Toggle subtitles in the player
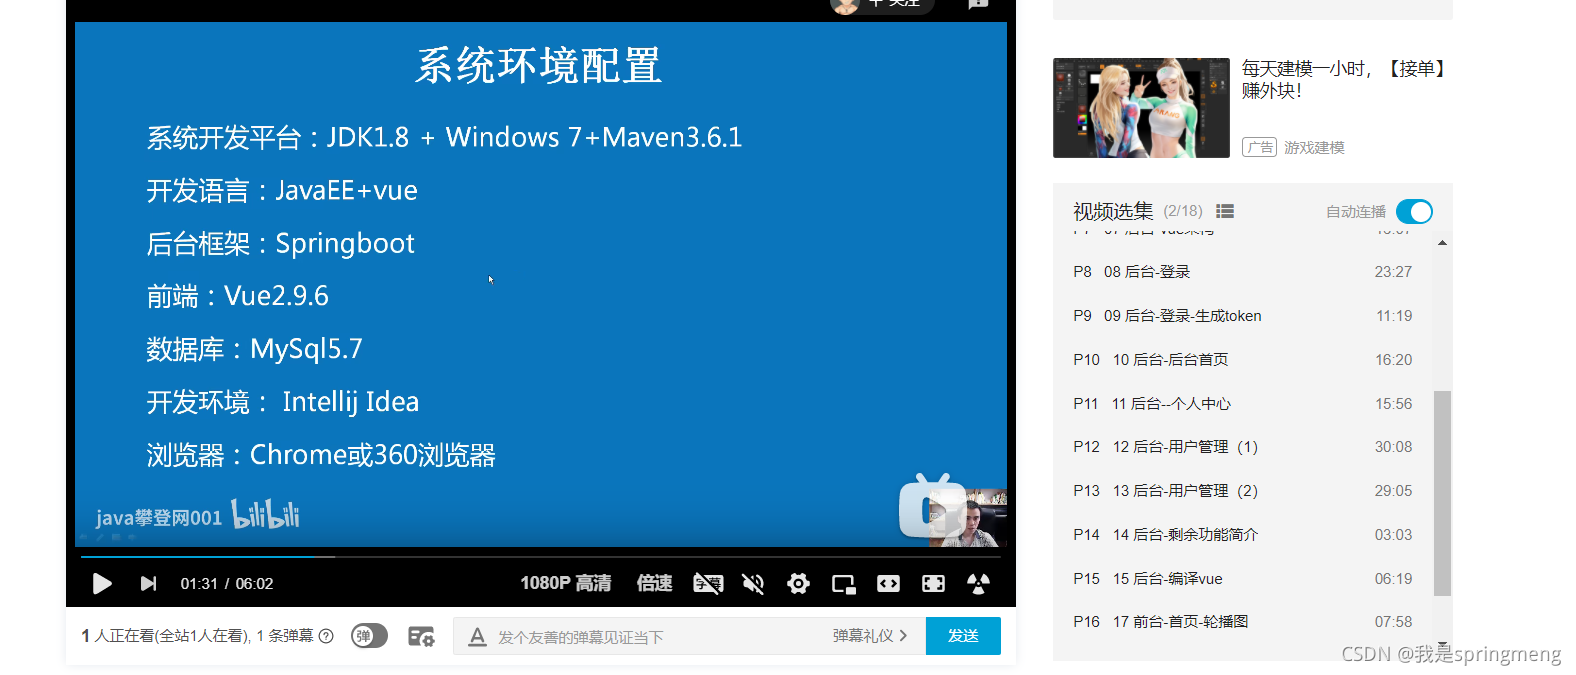1576x675 pixels. [708, 583]
